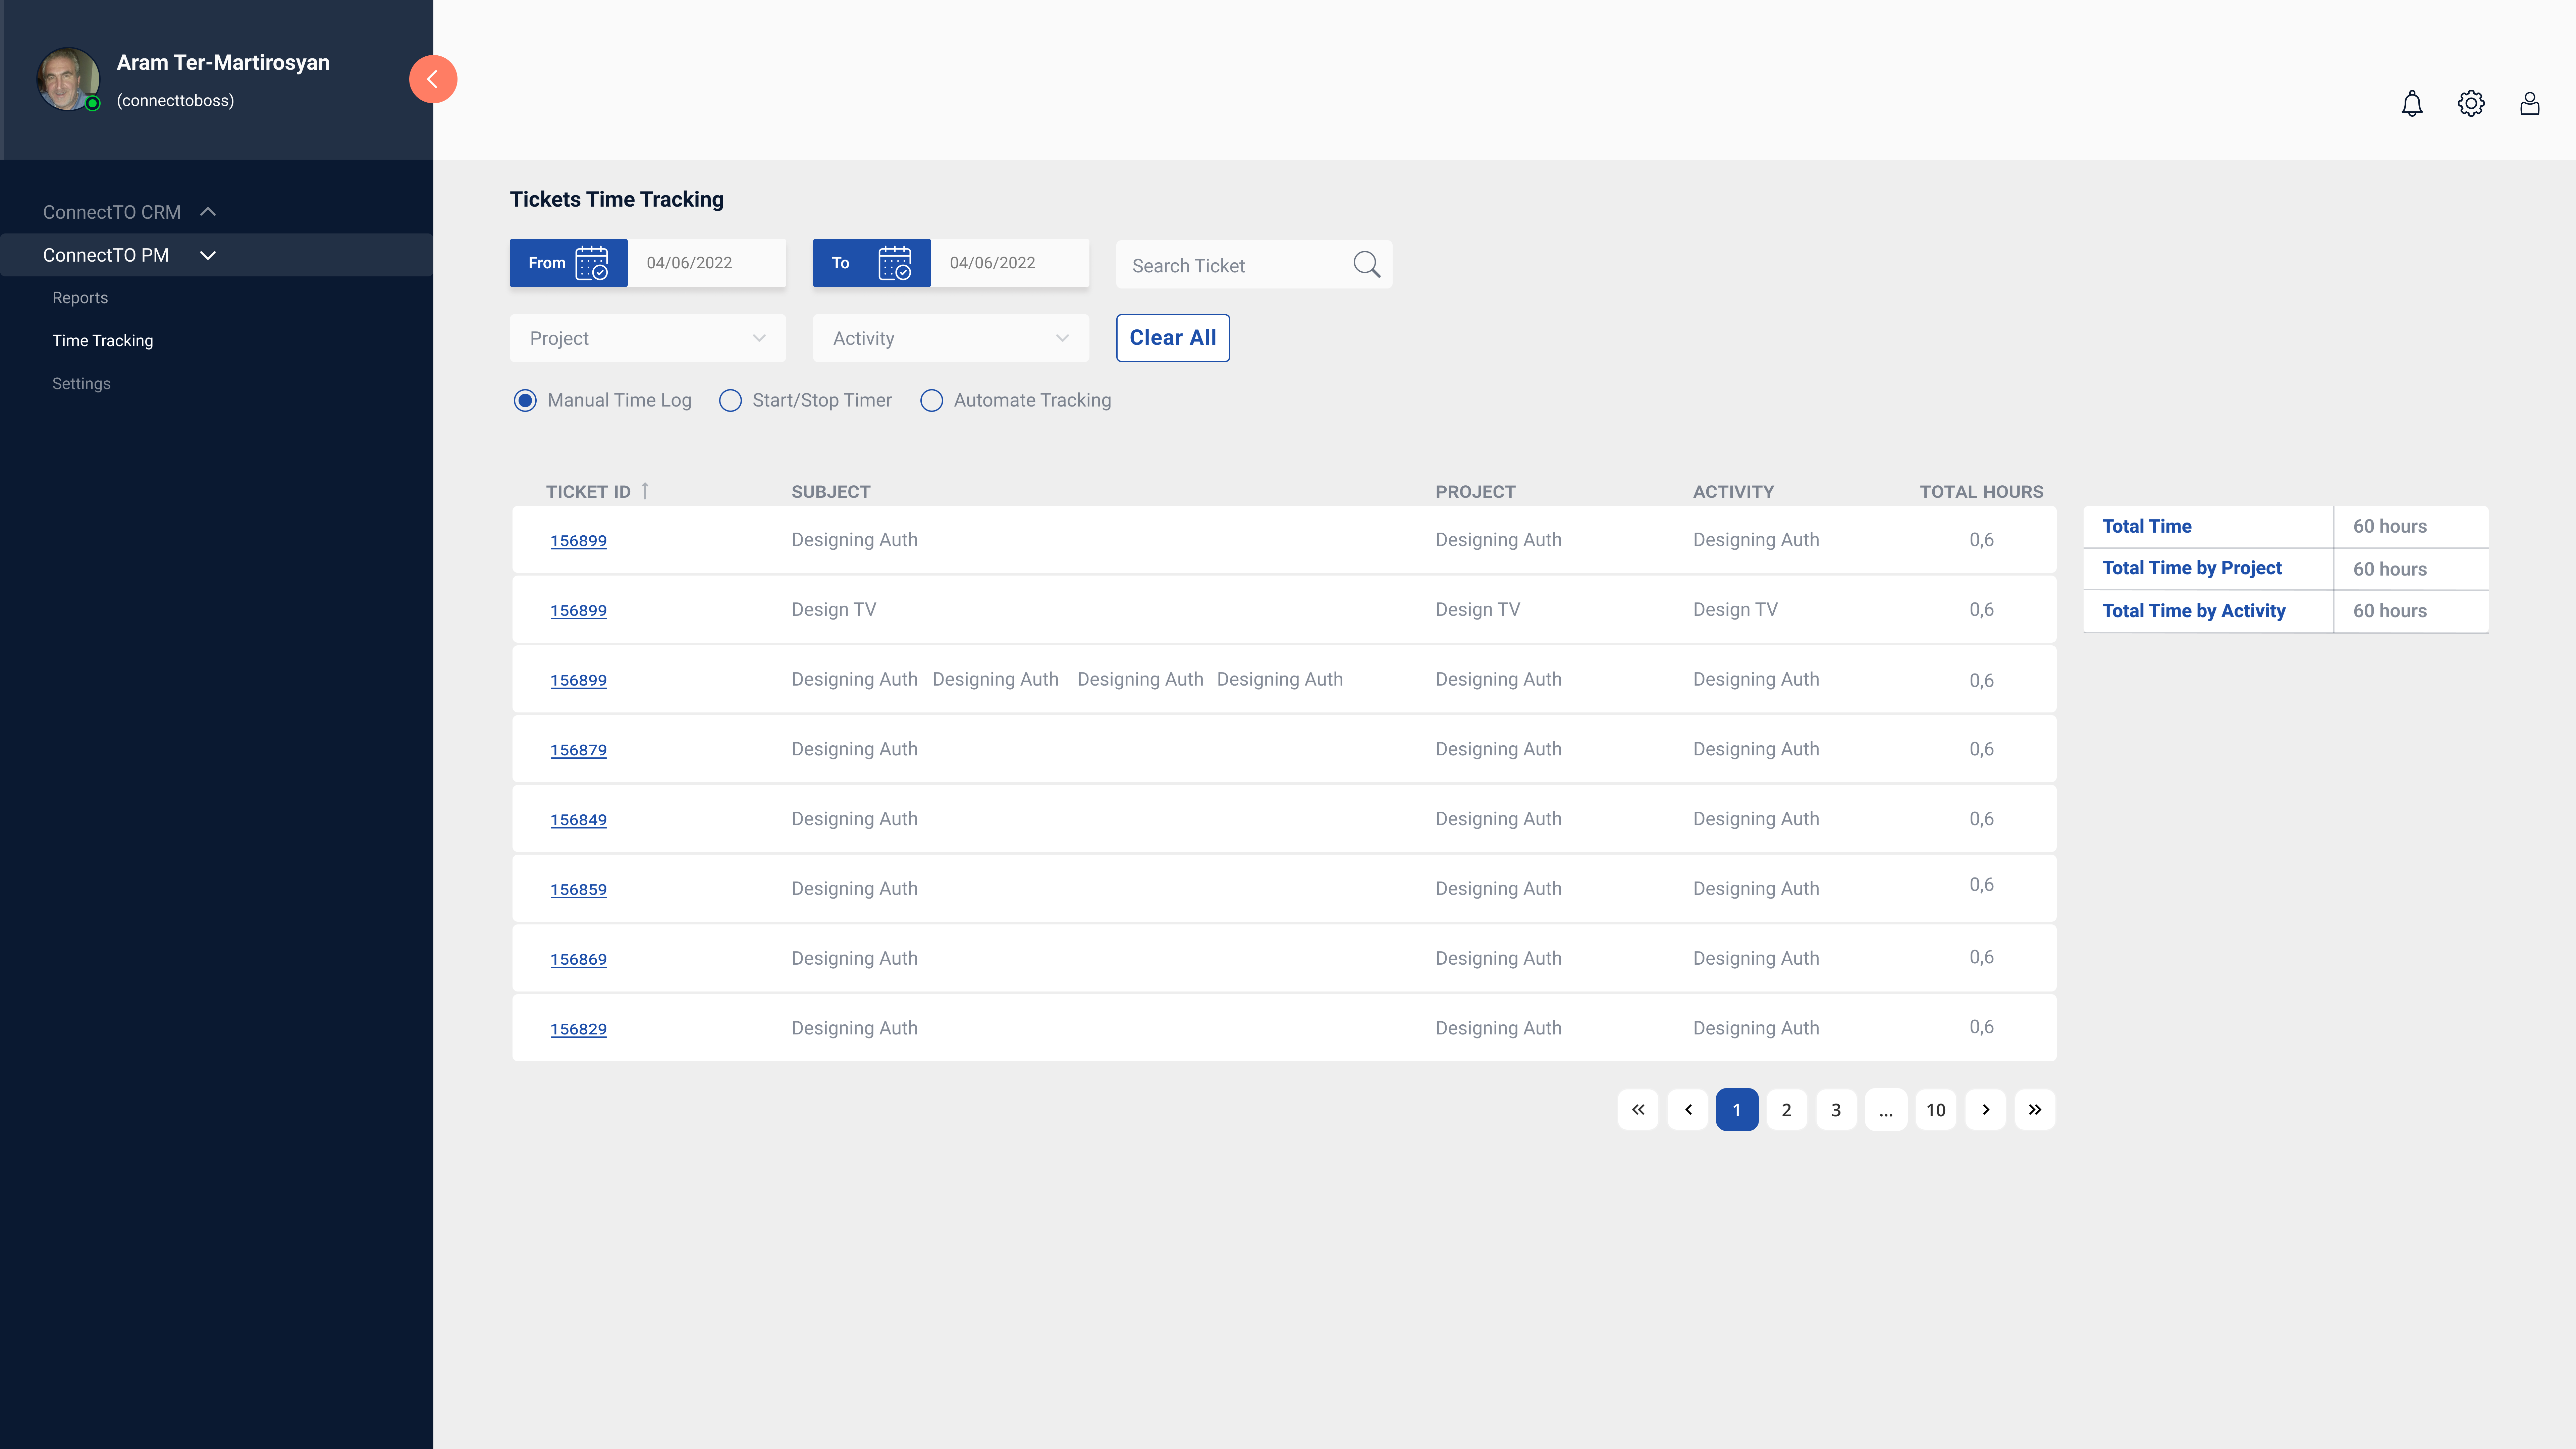Sort by Ticket ID arrow icon
The image size is (2576, 1449).
click(x=645, y=491)
